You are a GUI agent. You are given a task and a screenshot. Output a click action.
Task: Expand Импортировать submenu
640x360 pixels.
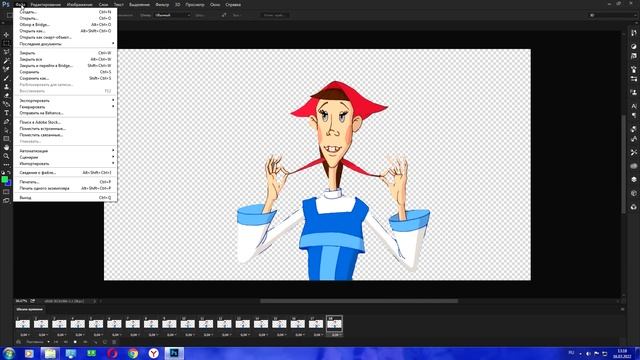point(65,164)
